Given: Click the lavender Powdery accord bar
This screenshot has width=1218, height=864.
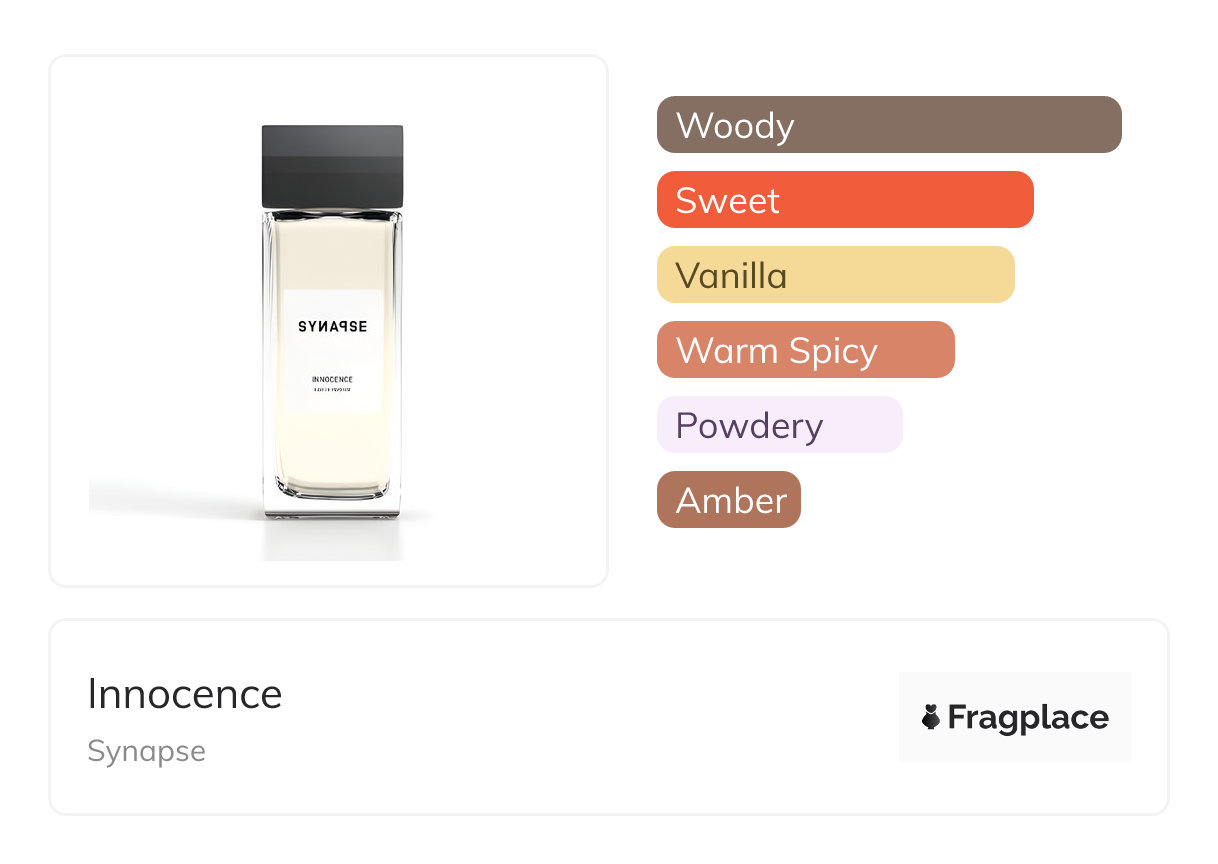Looking at the screenshot, I should click(779, 425).
